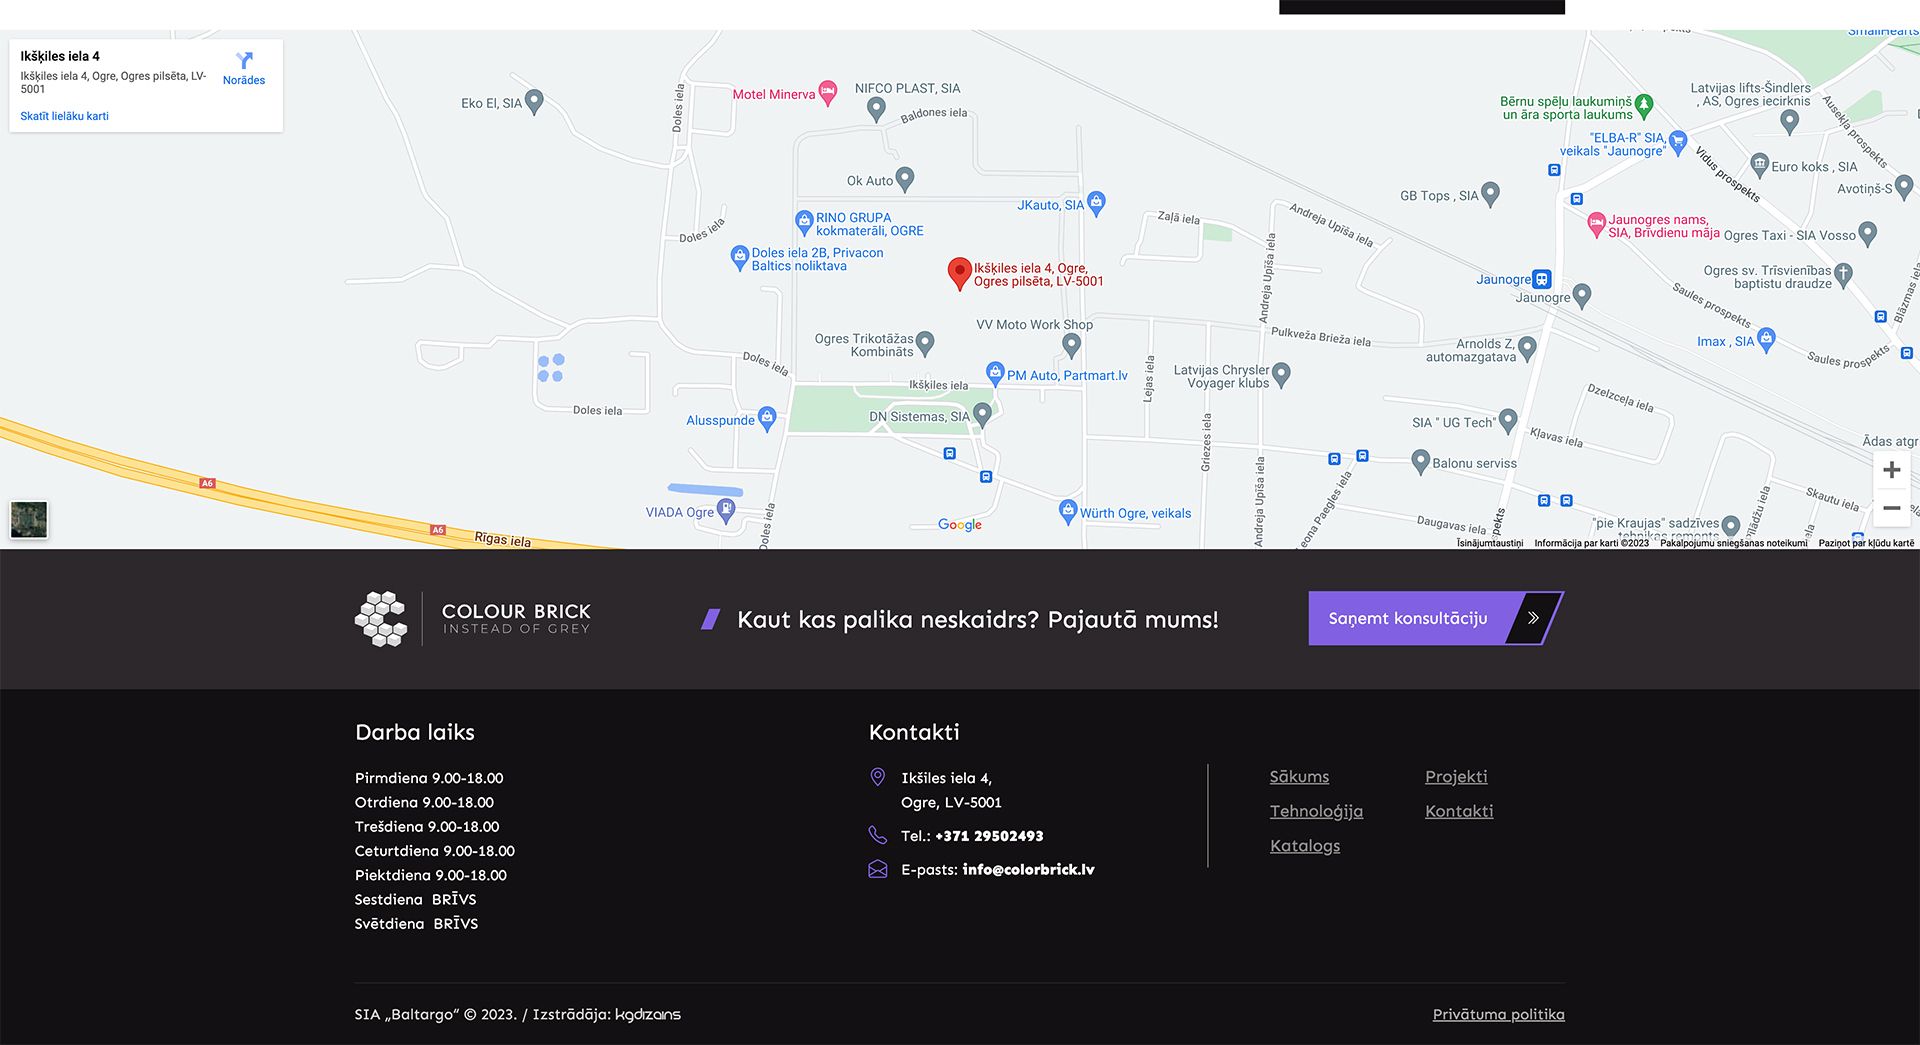The image size is (1920, 1045).
Task: Click the Ogres Taxi - SIA Vosso marker
Action: pyautogui.click(x=1867, y=235)
